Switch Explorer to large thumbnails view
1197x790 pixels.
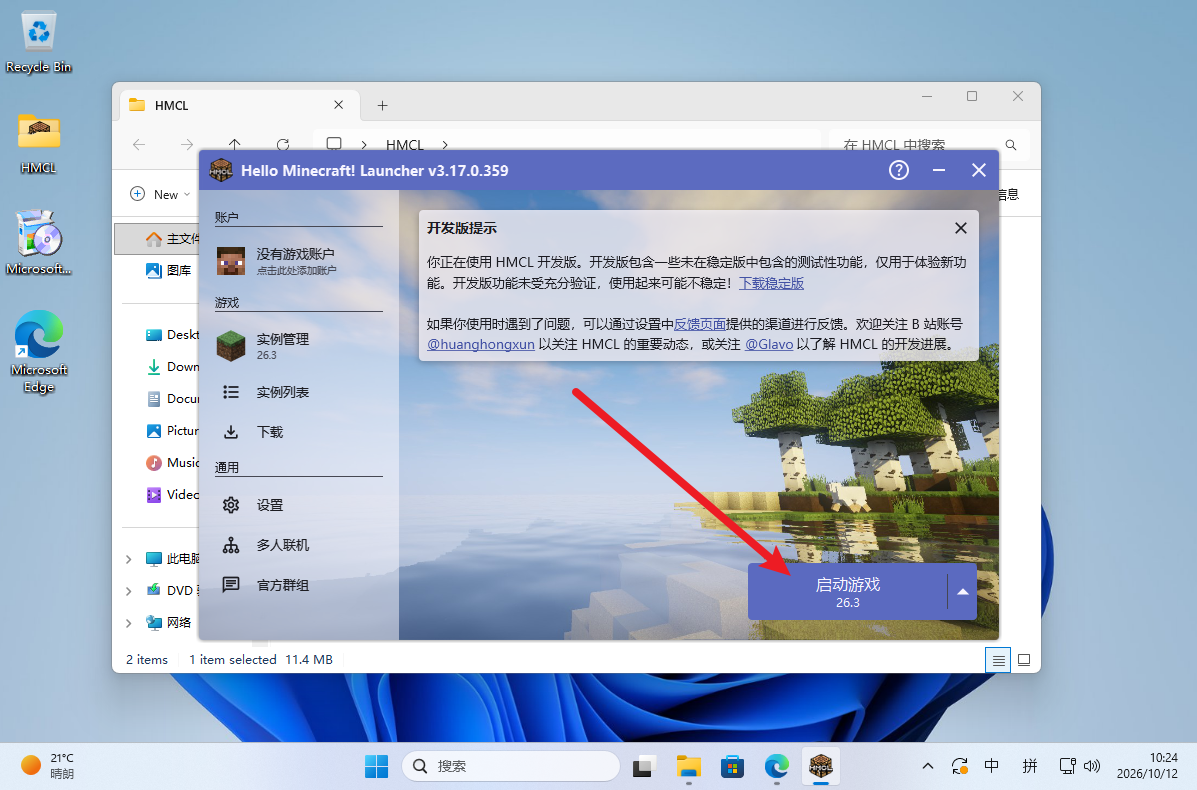tap(1024, 660)
